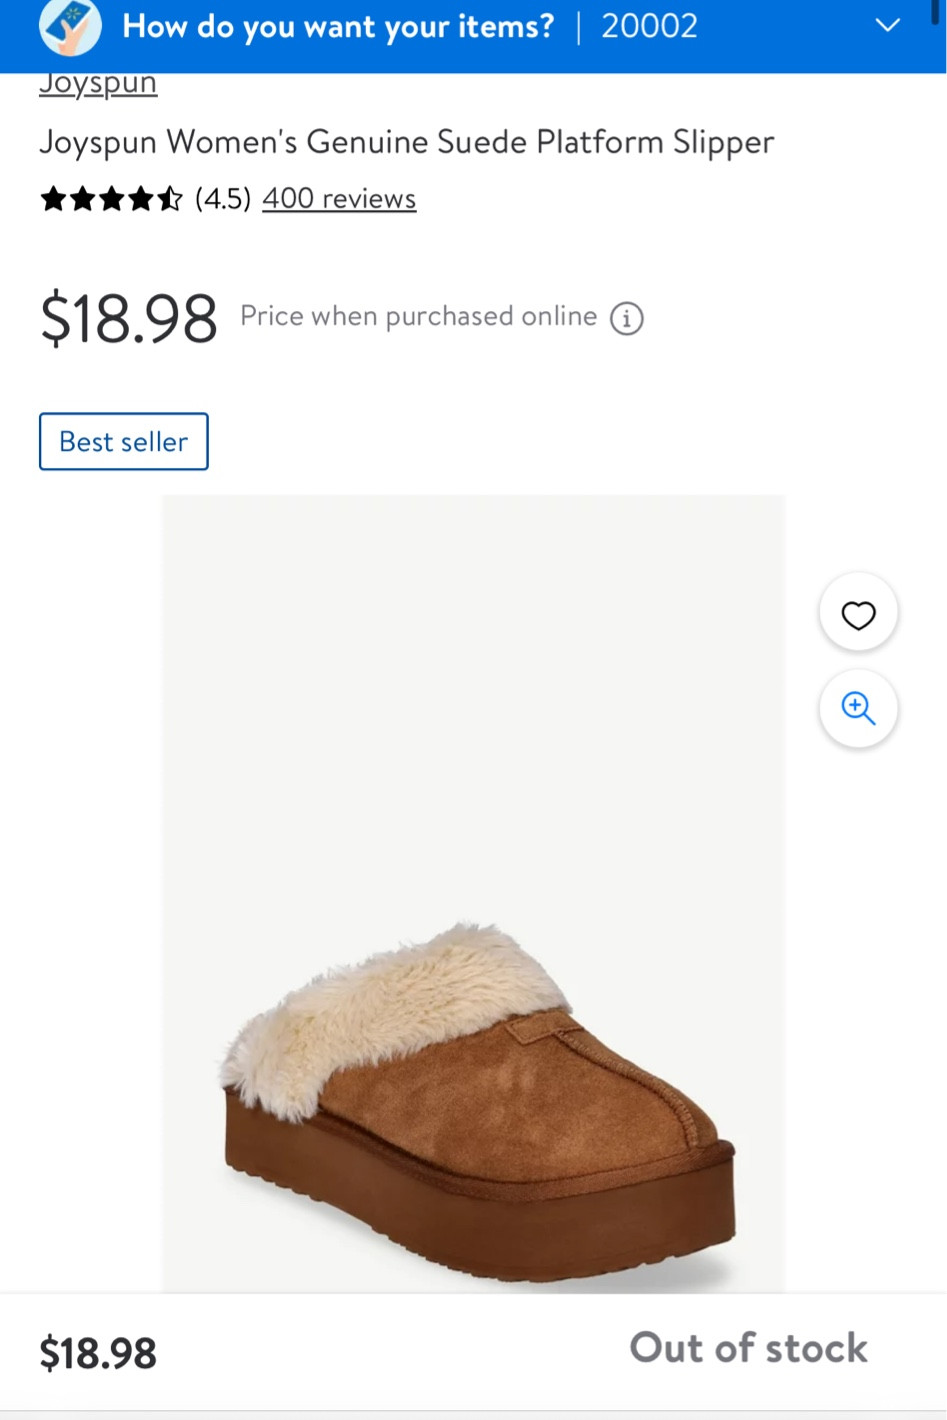Tap the hand-holding-phone fulfillment icon
This screenshot has height=1420, width=947.
coord(70,27)
